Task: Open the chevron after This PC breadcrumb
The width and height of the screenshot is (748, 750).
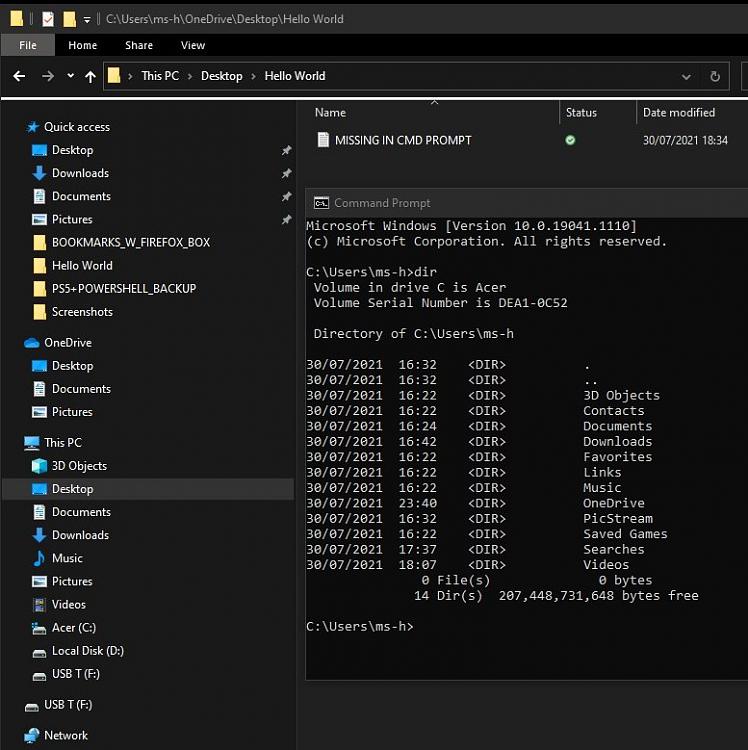Action: [x=190, y=77]
